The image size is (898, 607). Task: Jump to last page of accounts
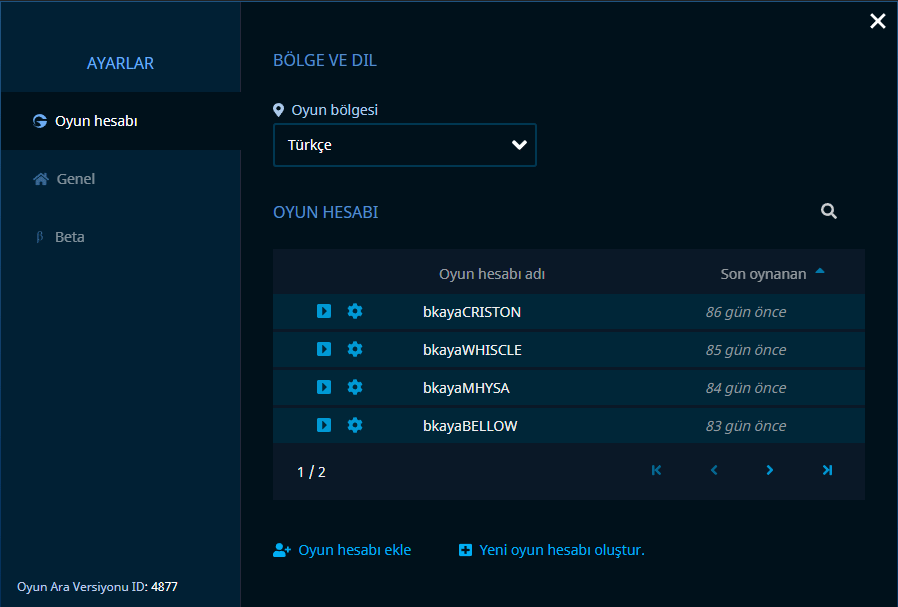click(x=827, y=470)
